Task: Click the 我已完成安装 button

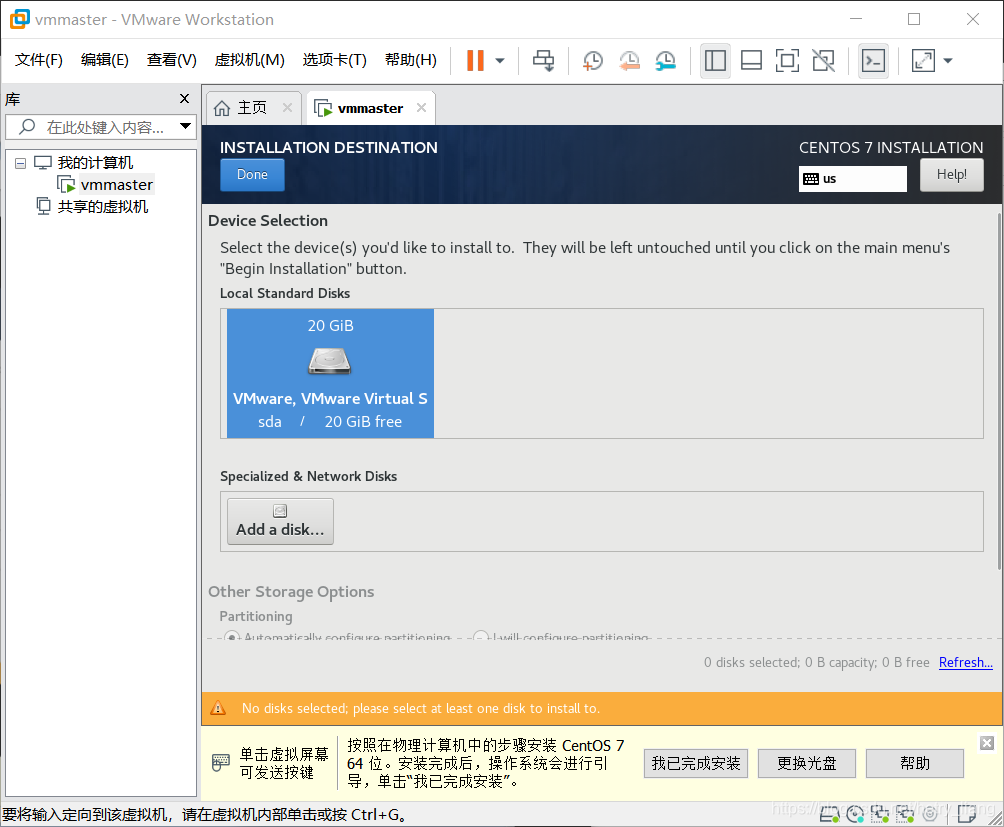Action: (x=696, y=763)
